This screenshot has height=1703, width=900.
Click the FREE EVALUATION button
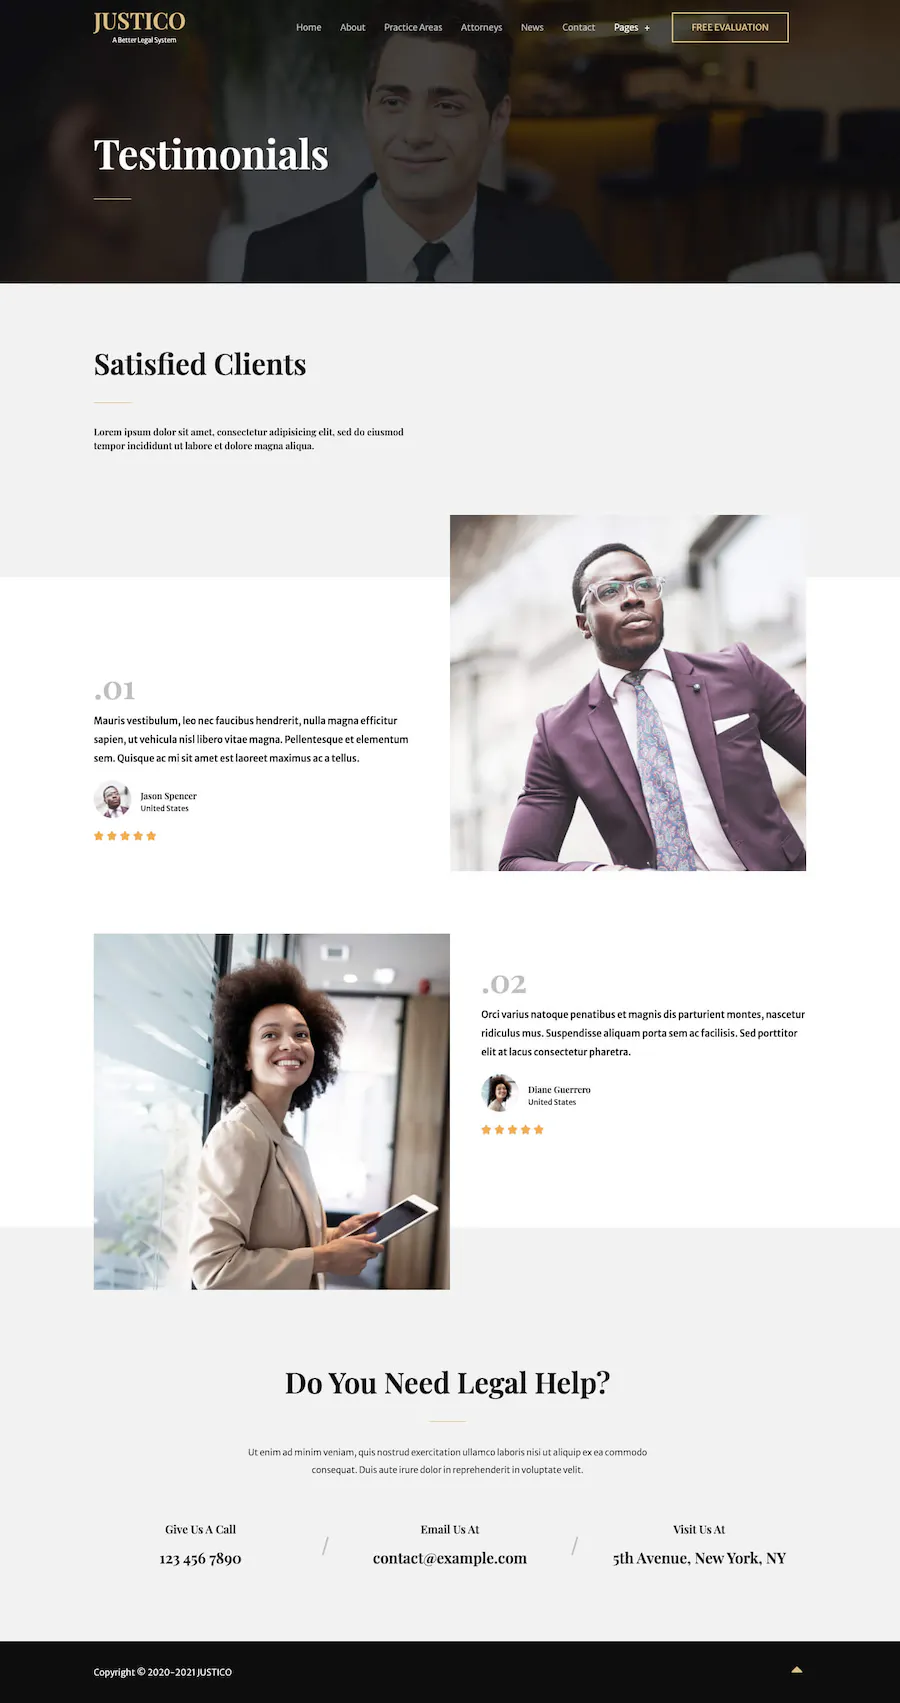[730, 27]
